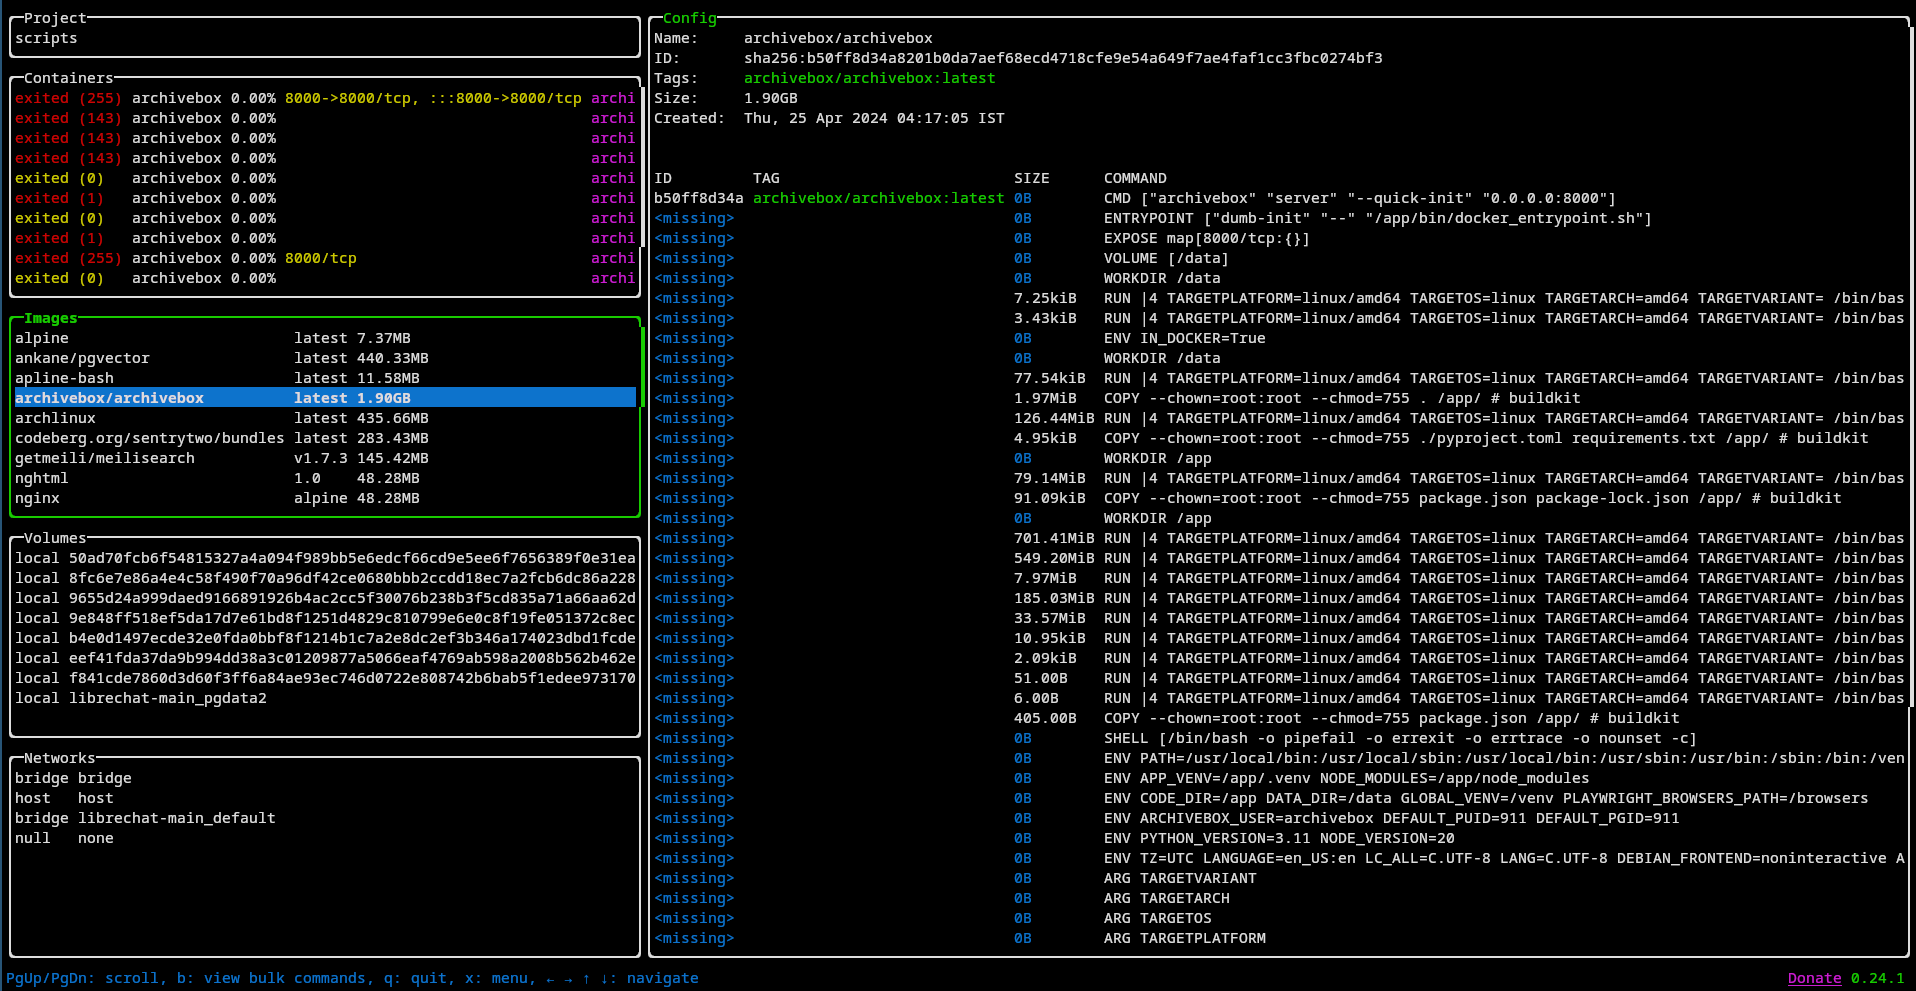The width and height of the screenshot is (1916, 991).
Task: Focus the Containers panel title
Action: coord(68,78)
